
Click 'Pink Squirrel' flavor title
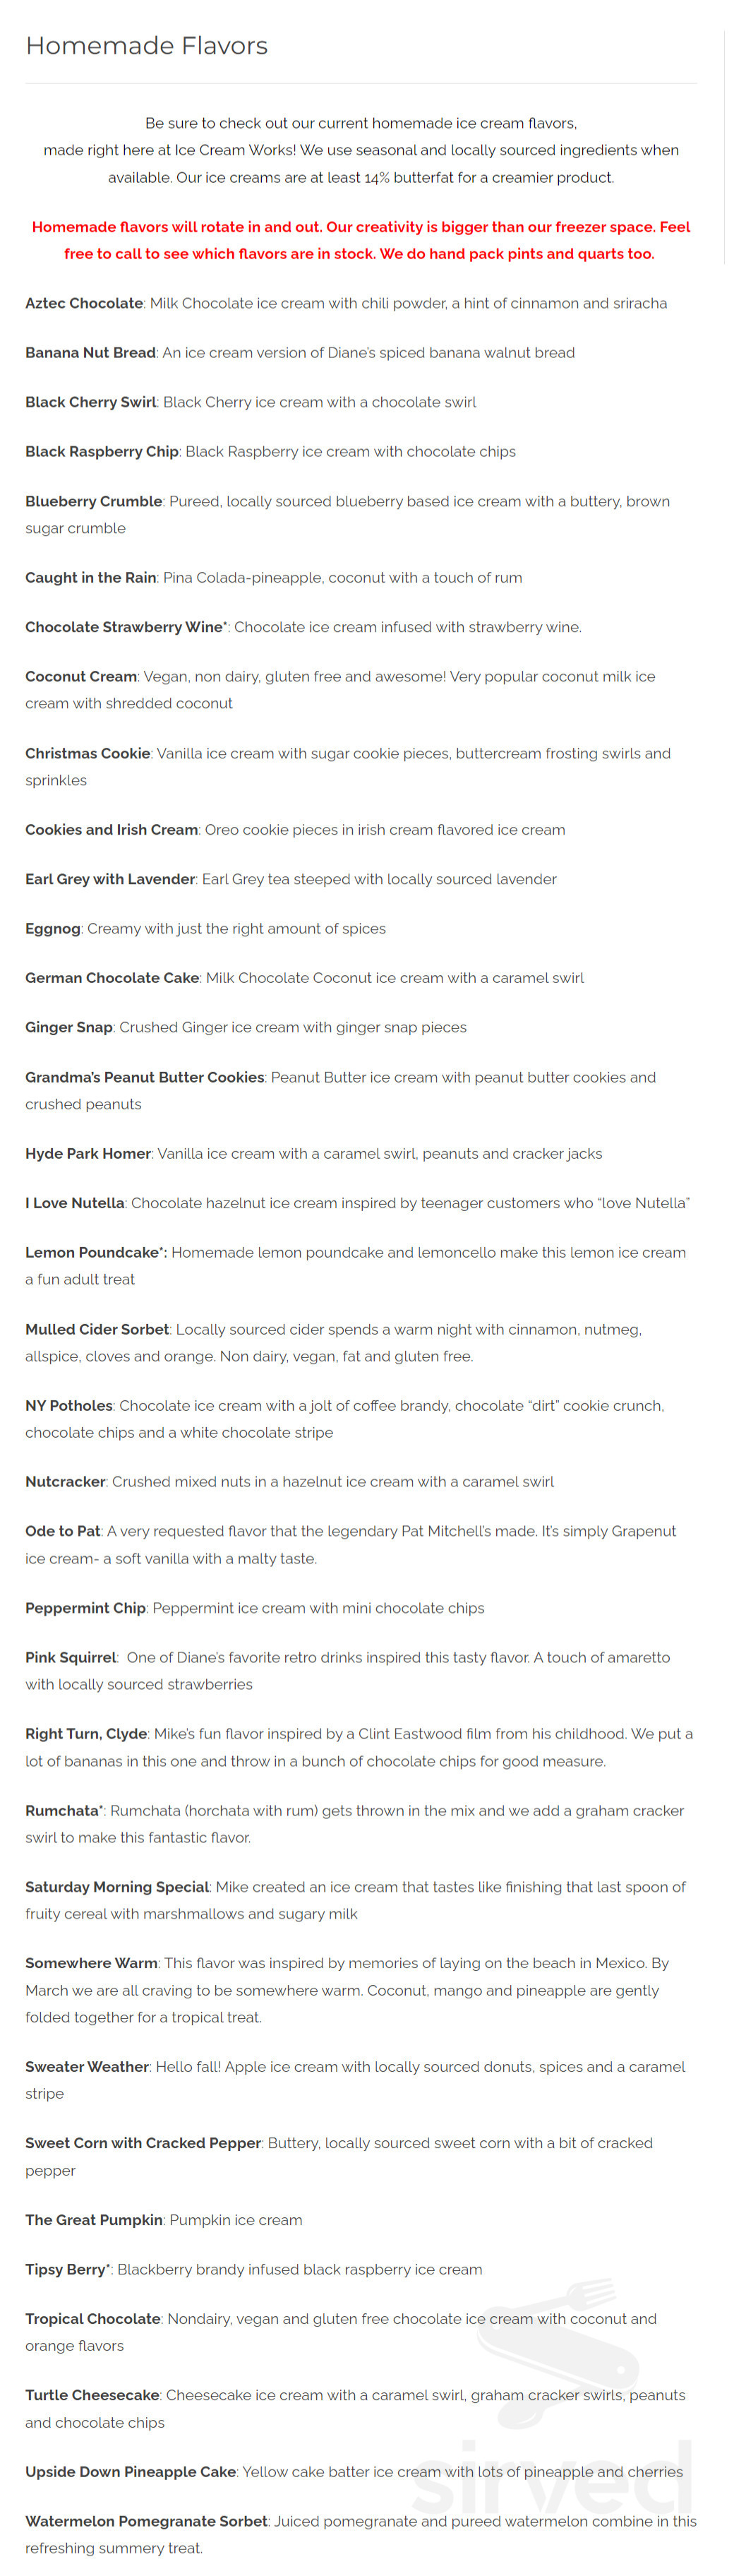[x=71, y=1657]
